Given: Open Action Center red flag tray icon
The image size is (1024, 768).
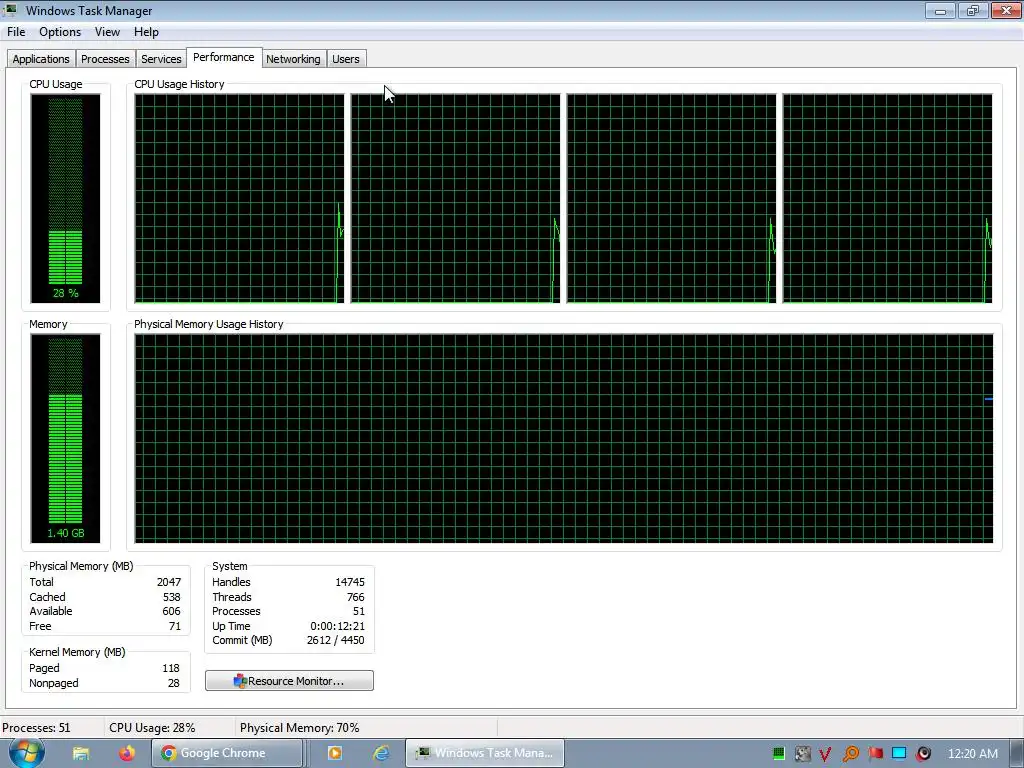Looking at the screenshot, I should click(x=875, y=754).
